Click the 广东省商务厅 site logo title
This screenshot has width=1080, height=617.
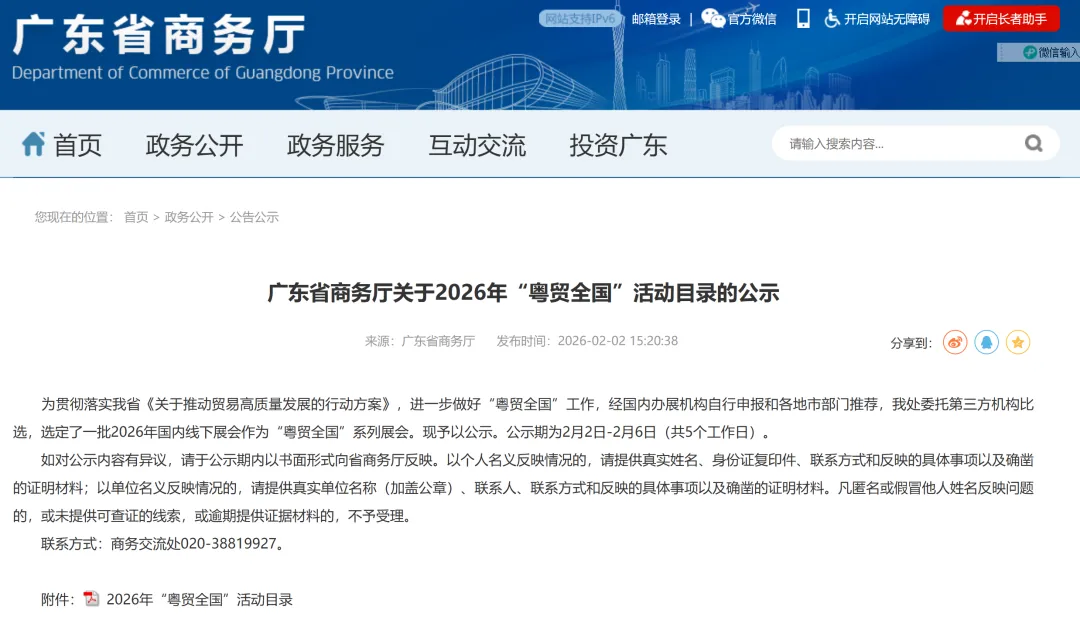point(158,34)
